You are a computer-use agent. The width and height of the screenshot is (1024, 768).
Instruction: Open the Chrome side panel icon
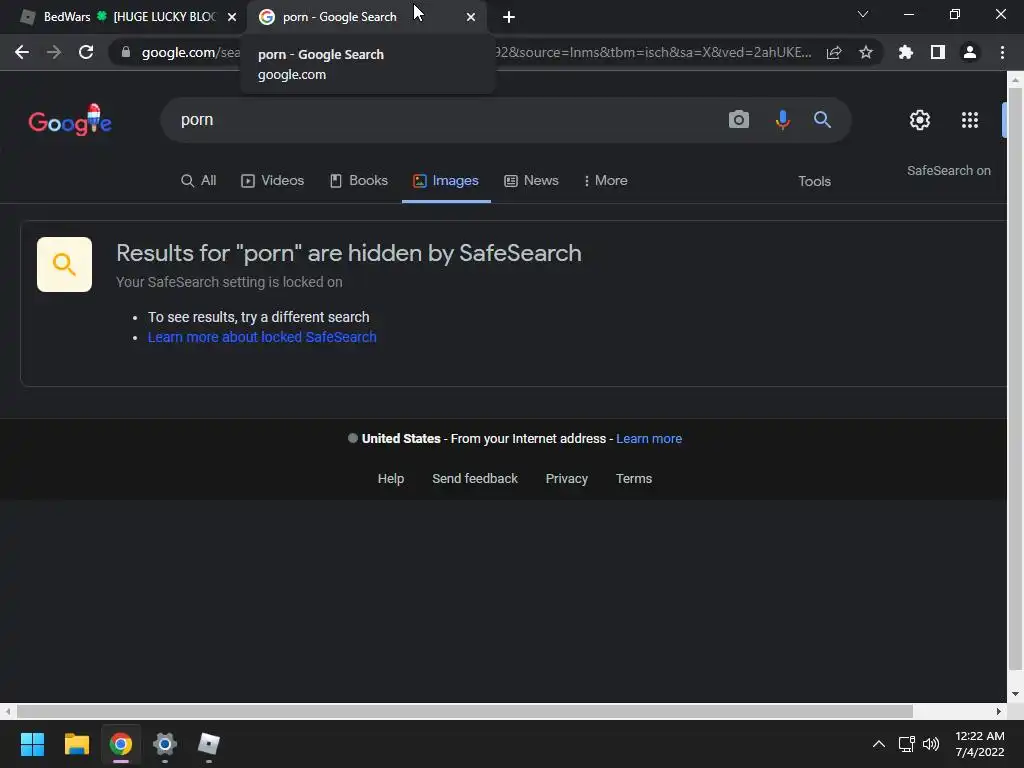938,52
